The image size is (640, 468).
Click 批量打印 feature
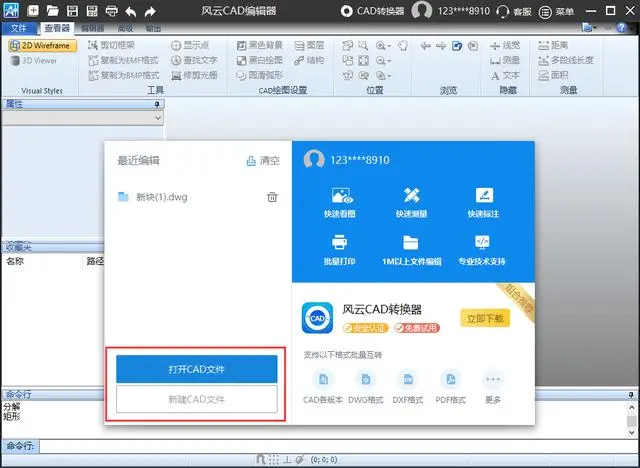click(340, 251)
